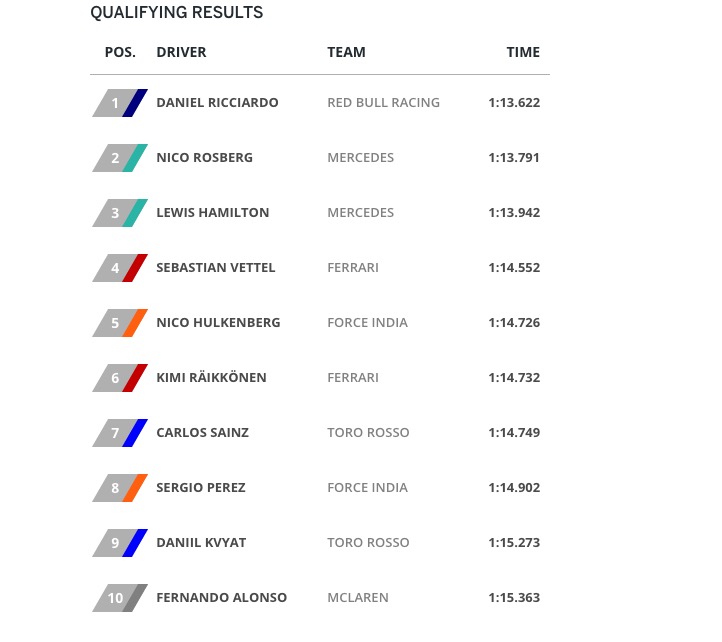
Task: Select driver Daniel Ricciardo
Action: [x=217, y=103]
